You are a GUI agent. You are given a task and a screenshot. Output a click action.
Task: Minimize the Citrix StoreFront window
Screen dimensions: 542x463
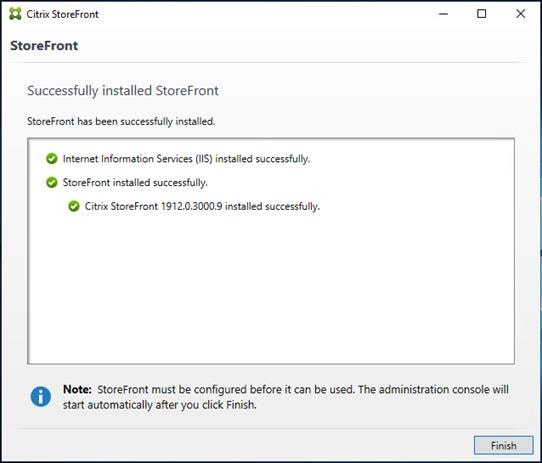(443, 14)
